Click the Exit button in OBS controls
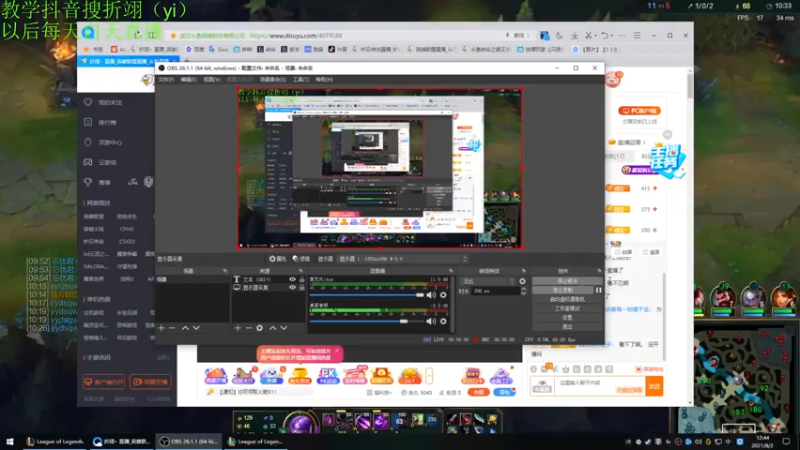The width and height of the screenshot is (800, 450). pyautogui.click(x=567, y=327)
